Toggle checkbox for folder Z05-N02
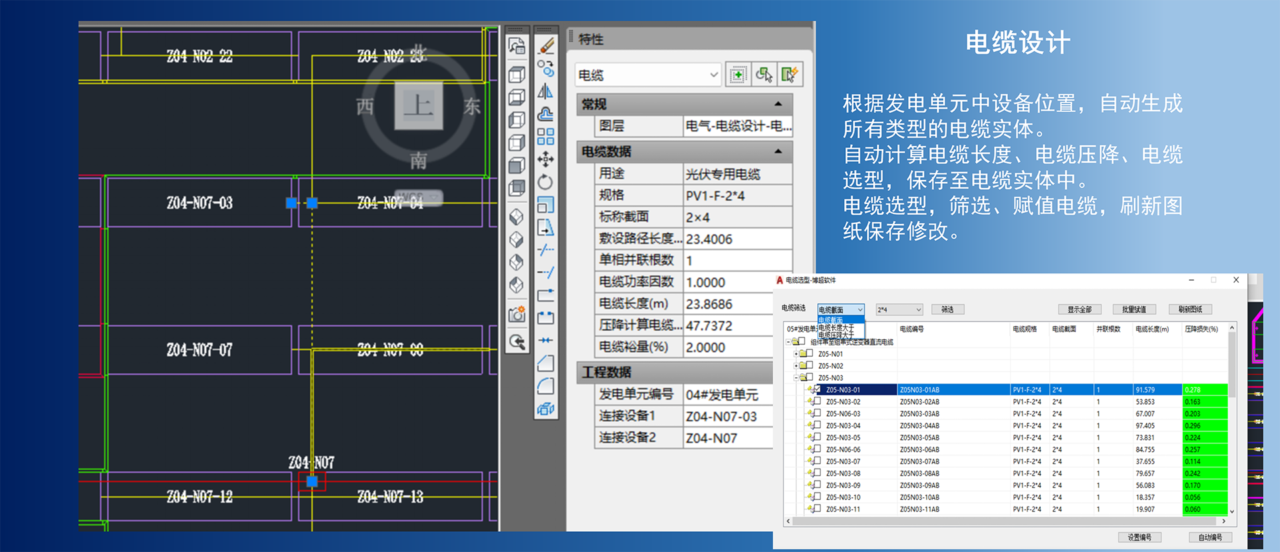 (809, 365)
